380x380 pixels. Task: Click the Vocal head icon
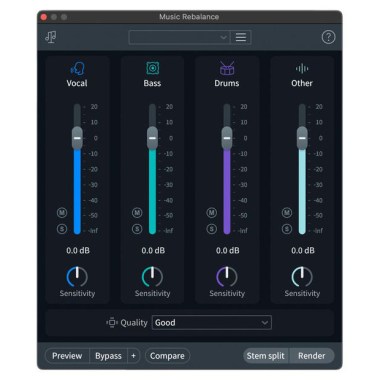(x=77, y=69)
